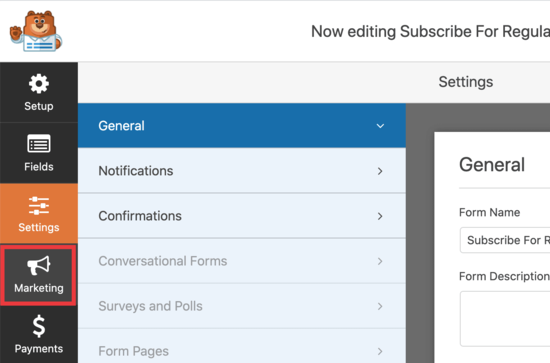Screen dimensions: 550x363
Task: Open the Marketing megaphone icon
Action: (x=39, y=265)
